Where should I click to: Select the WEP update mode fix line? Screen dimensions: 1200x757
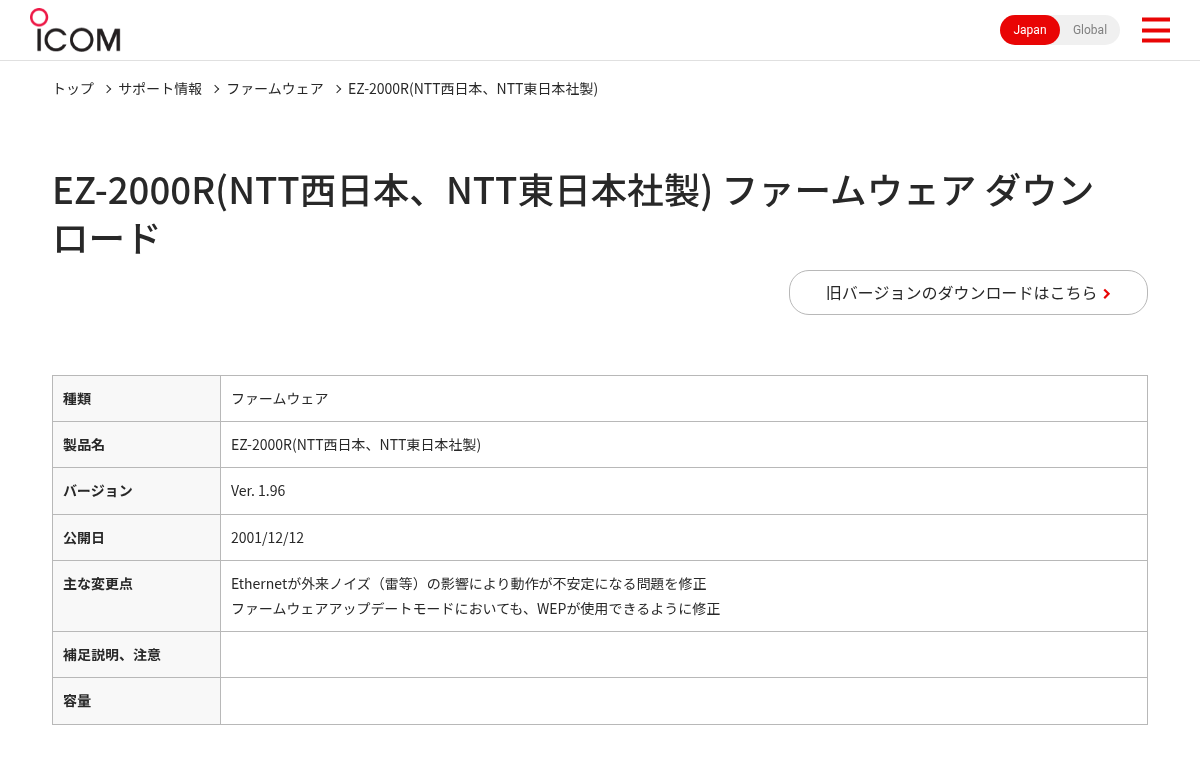(x=476, y=608)
